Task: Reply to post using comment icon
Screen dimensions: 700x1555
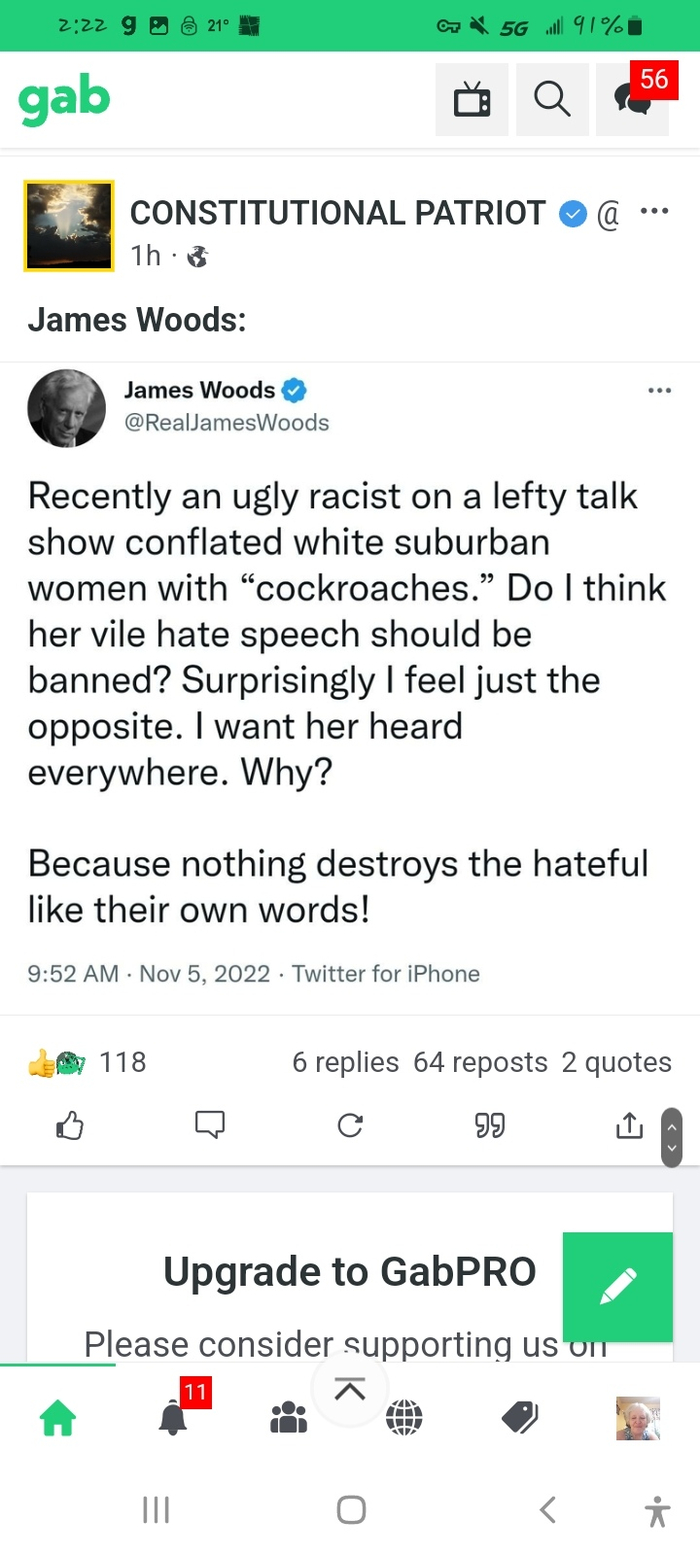Action: coord(210,1126)
